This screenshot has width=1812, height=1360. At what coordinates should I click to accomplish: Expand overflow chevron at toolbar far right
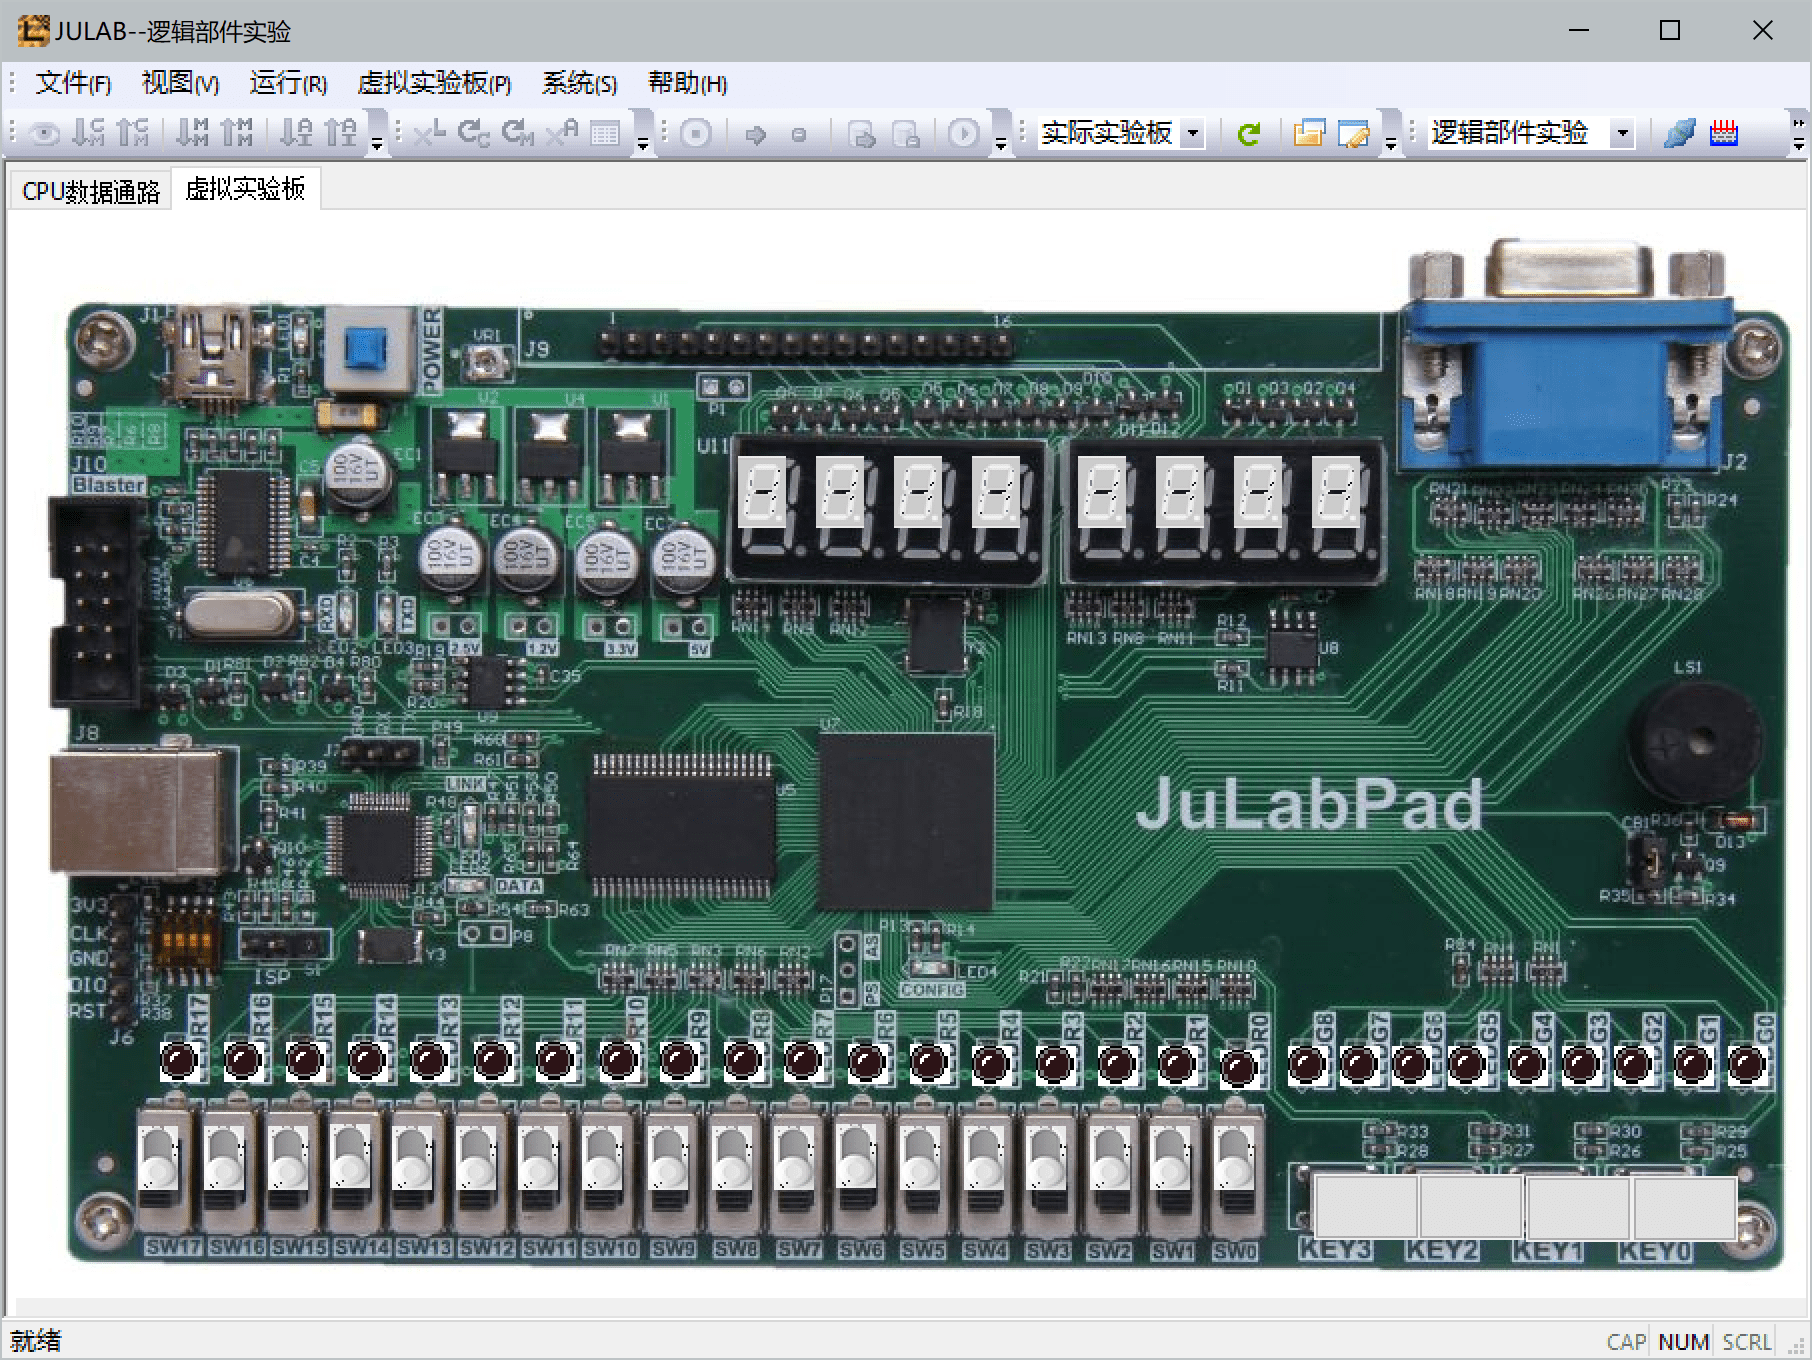coord(1798,134)
